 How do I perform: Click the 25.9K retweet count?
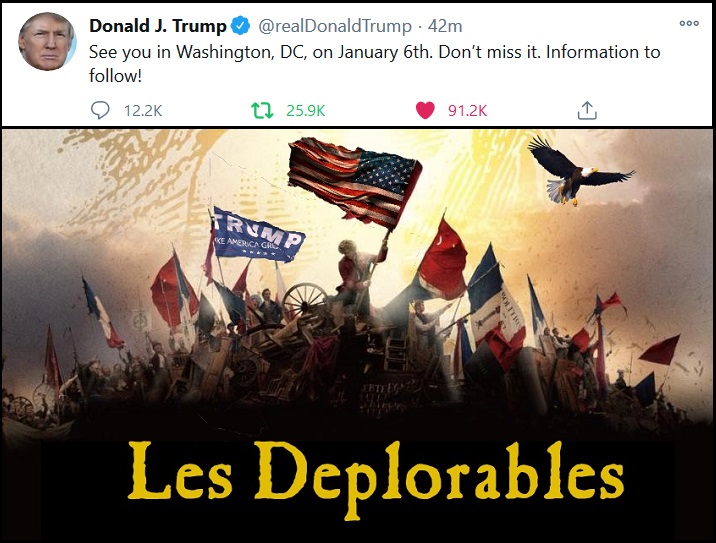[305, 111]
